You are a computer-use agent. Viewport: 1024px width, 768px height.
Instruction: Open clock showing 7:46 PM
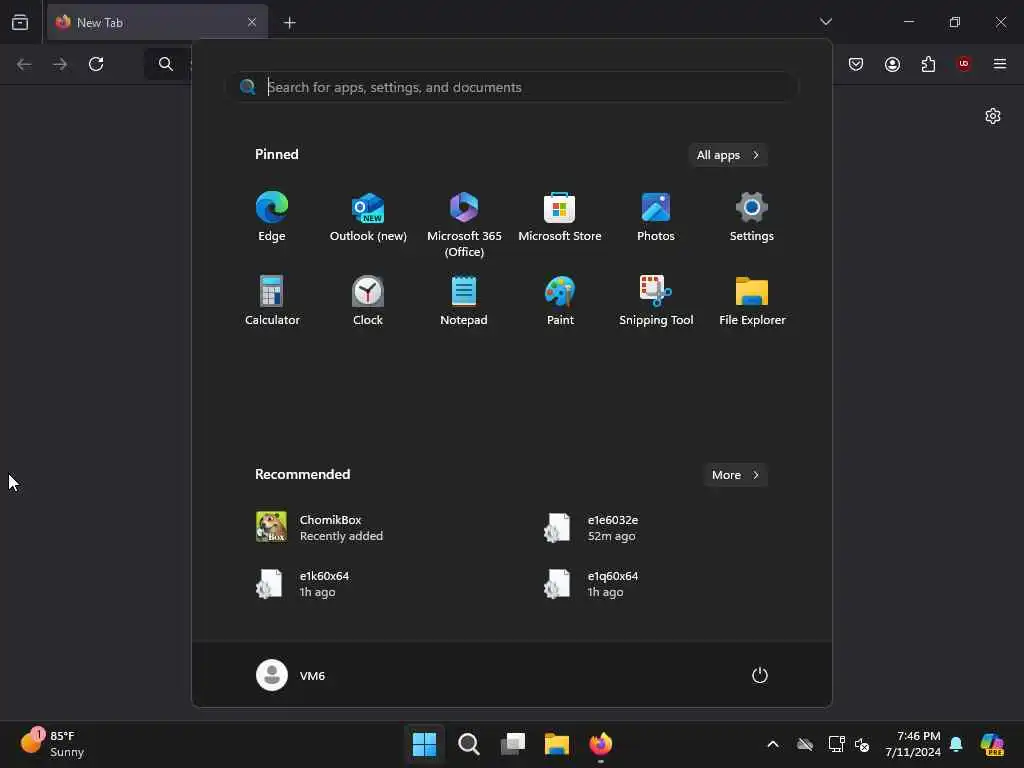coord(913,744)
